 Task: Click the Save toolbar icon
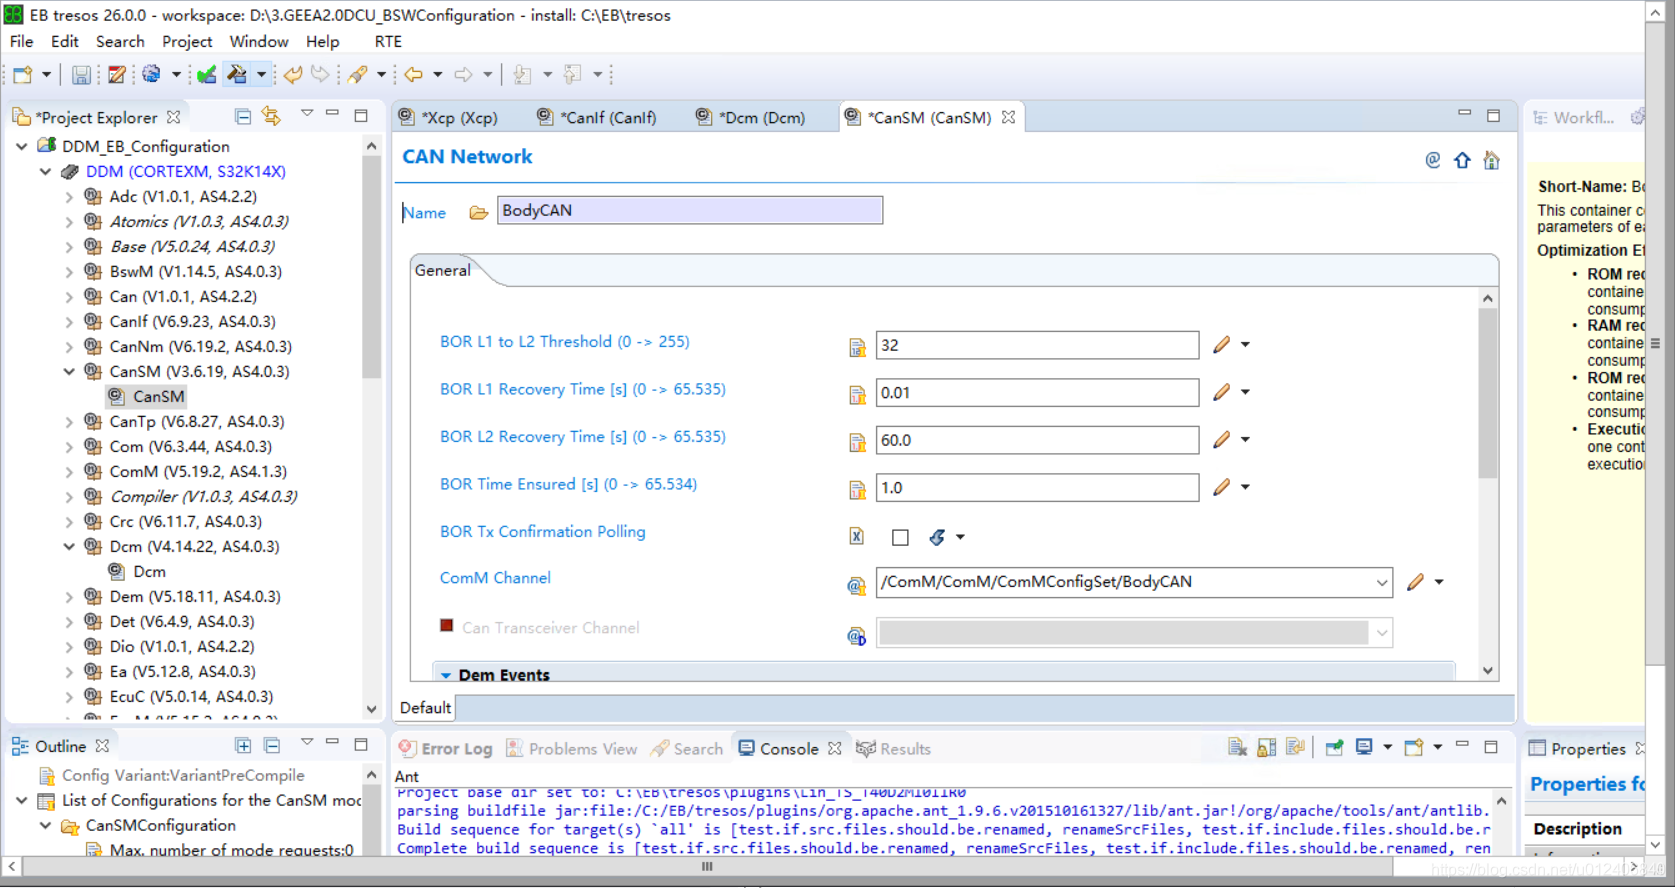pos(81,75)
